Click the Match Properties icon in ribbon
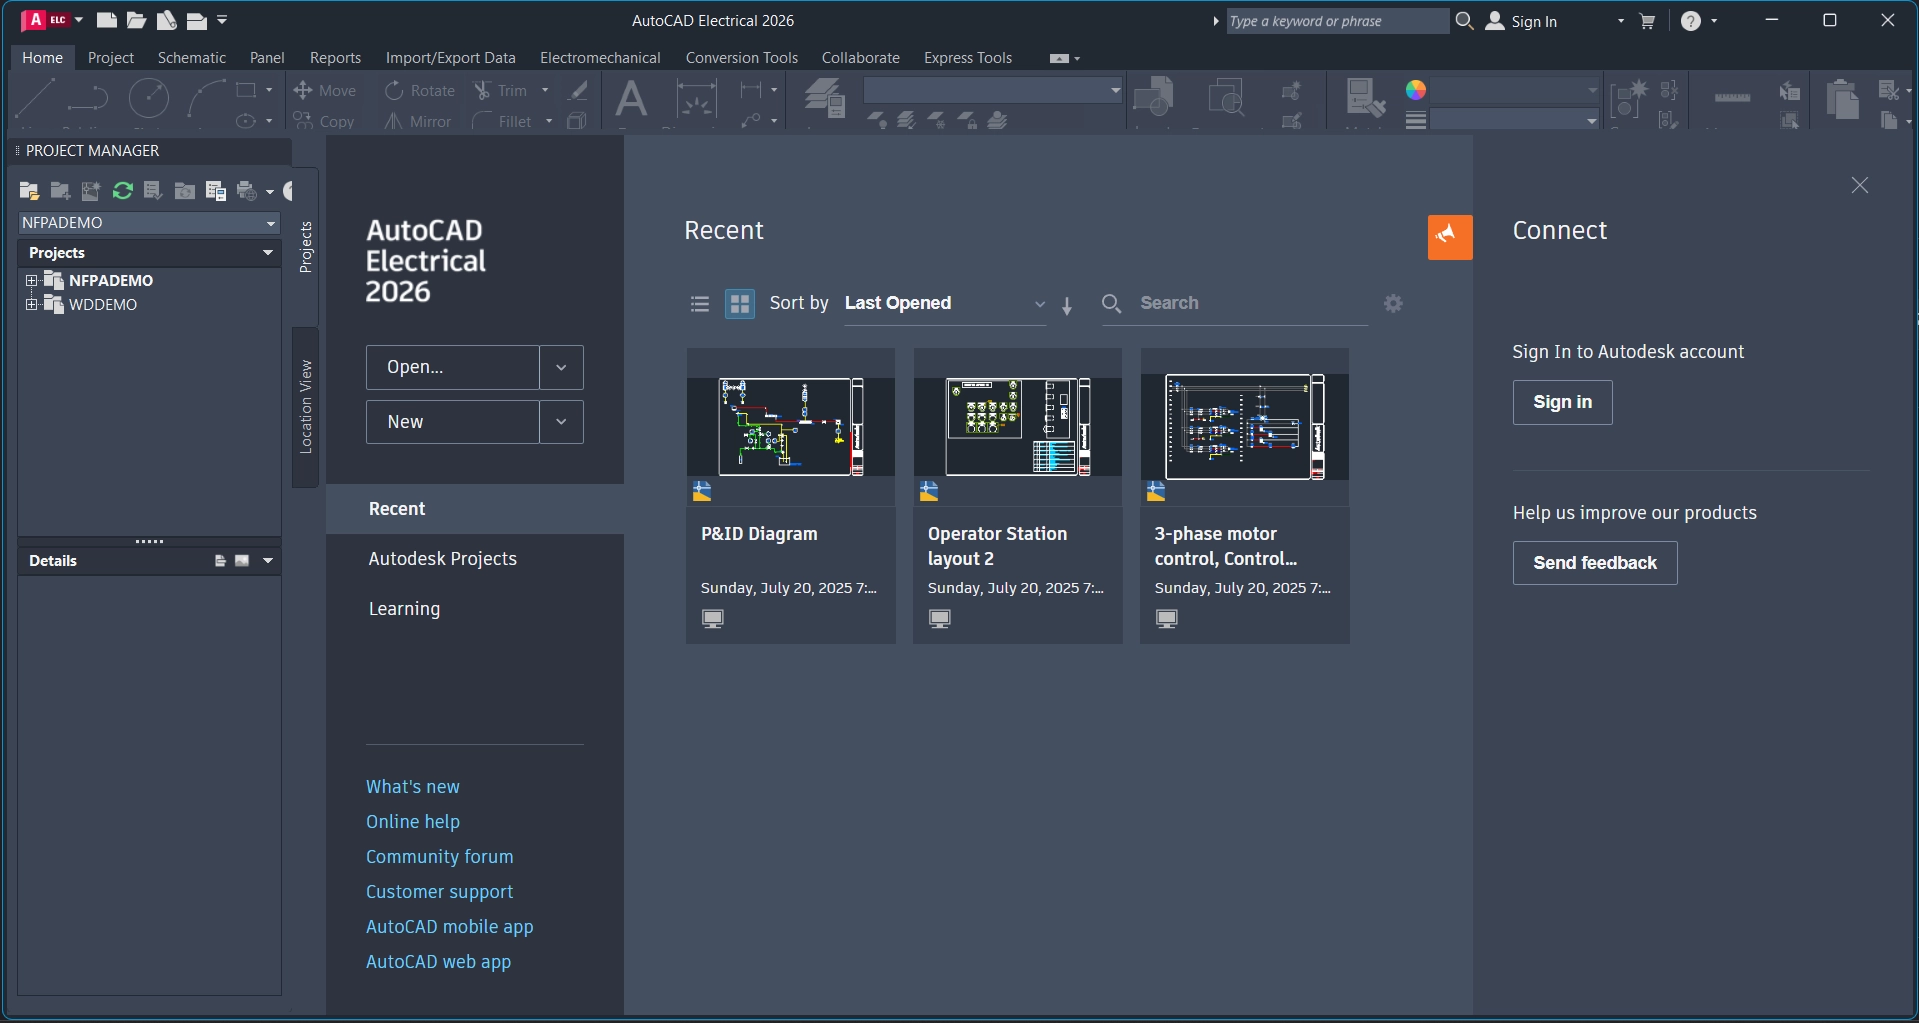The width and height of the screenshot is (1919, 1023). pos(1364,98)
